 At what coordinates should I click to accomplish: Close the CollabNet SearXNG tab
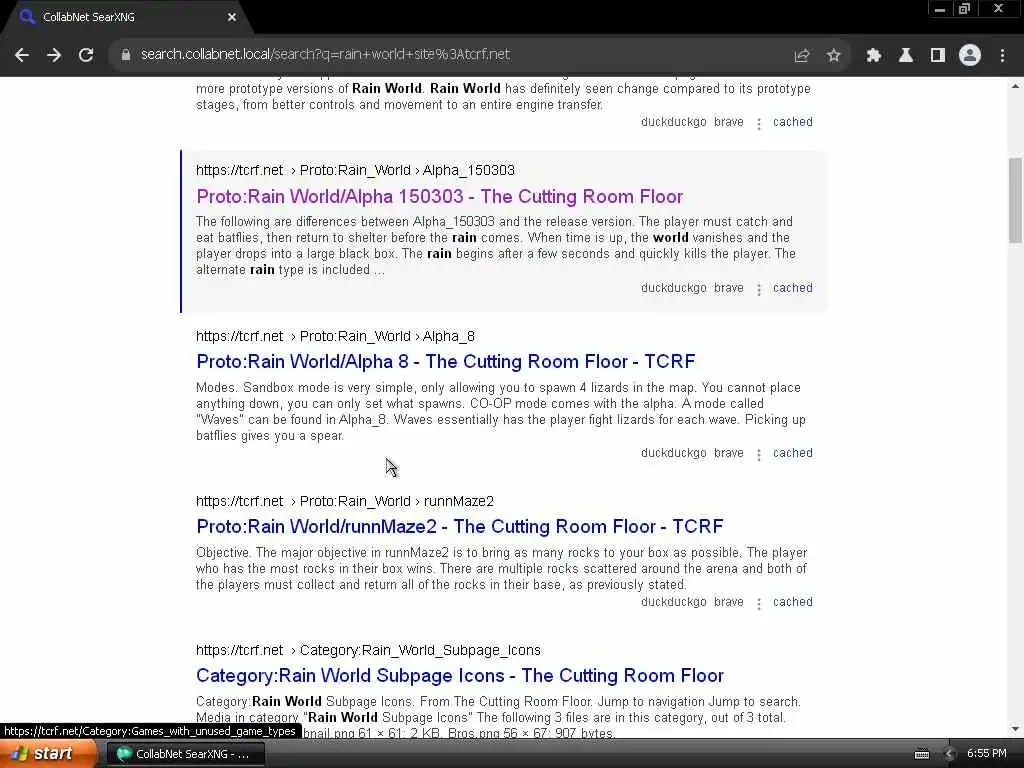point(232,18)
